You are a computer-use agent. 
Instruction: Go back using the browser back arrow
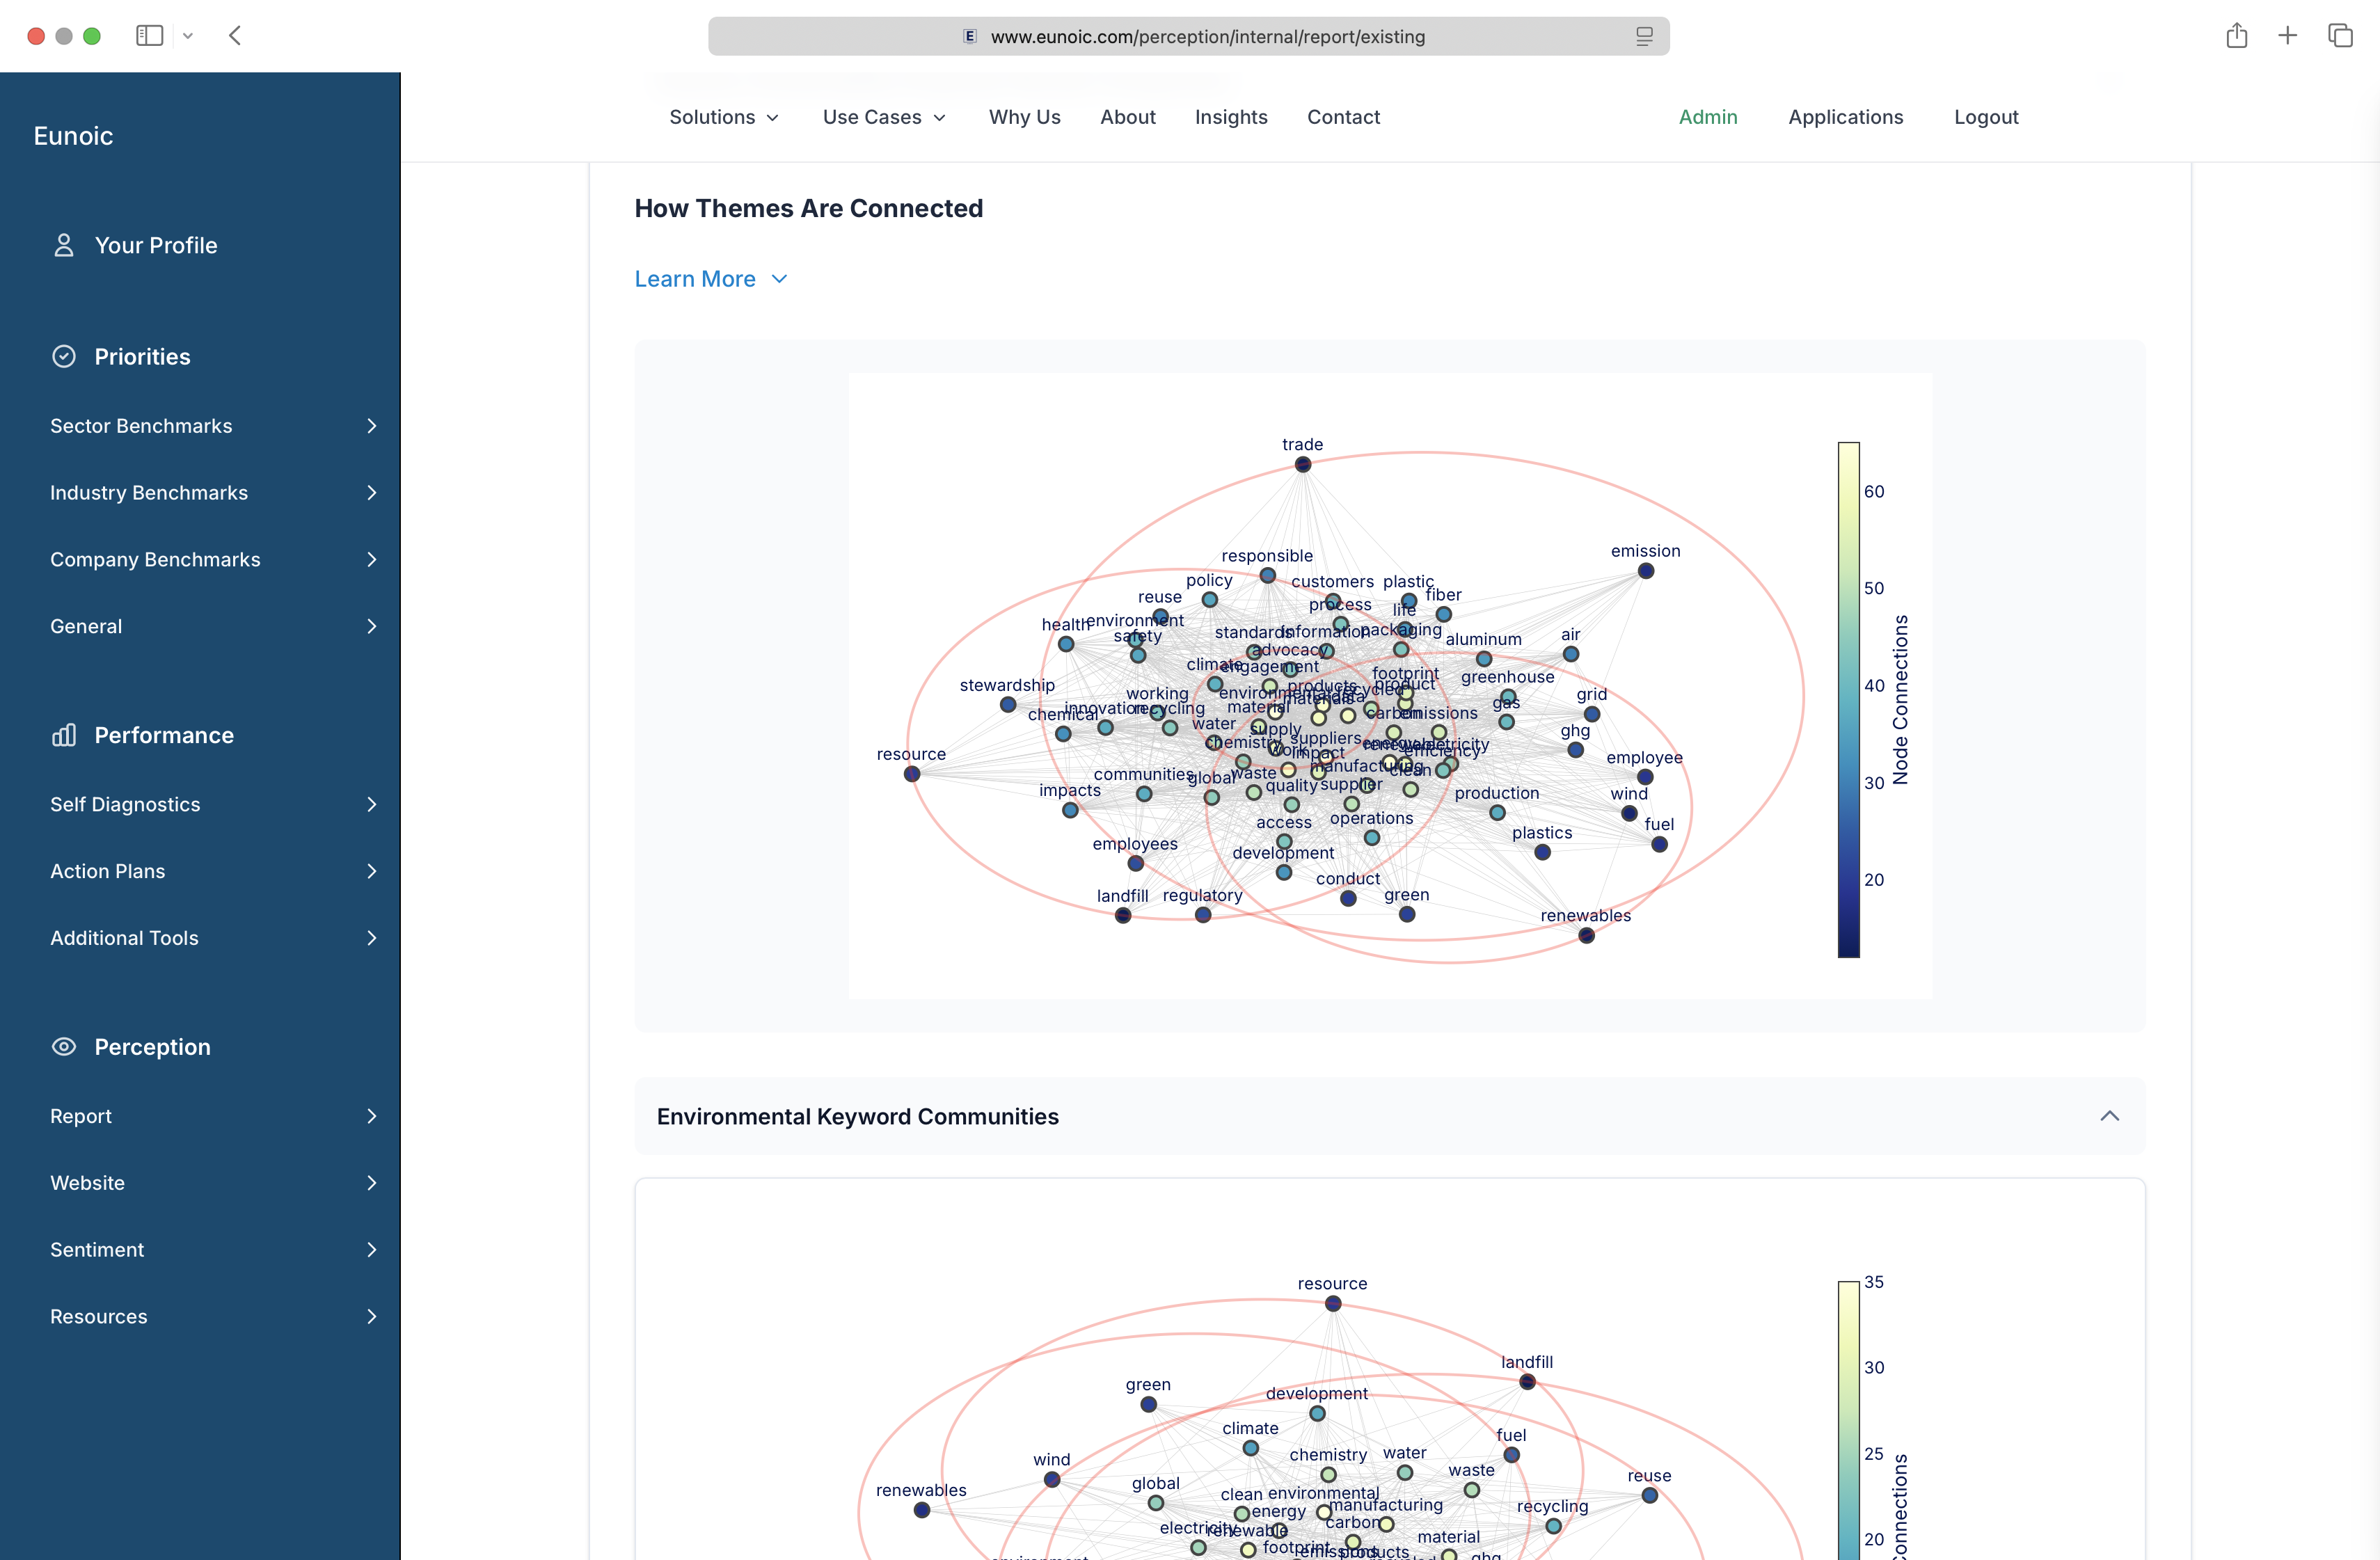point(235,36)
